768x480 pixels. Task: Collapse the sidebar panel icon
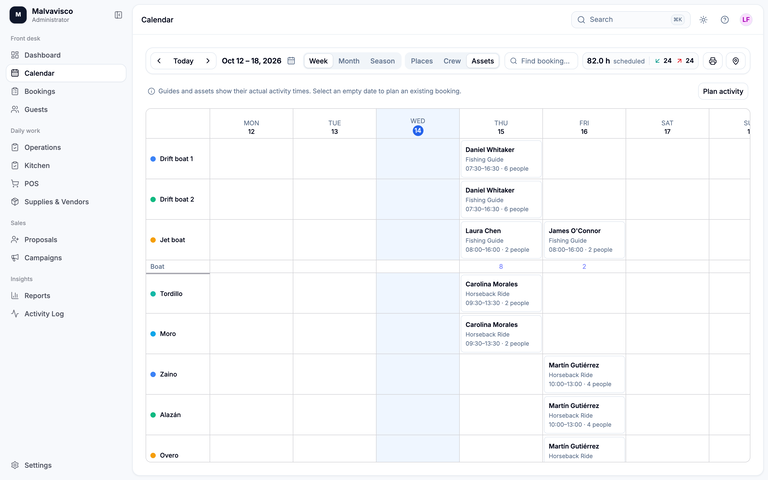(118, 15)
